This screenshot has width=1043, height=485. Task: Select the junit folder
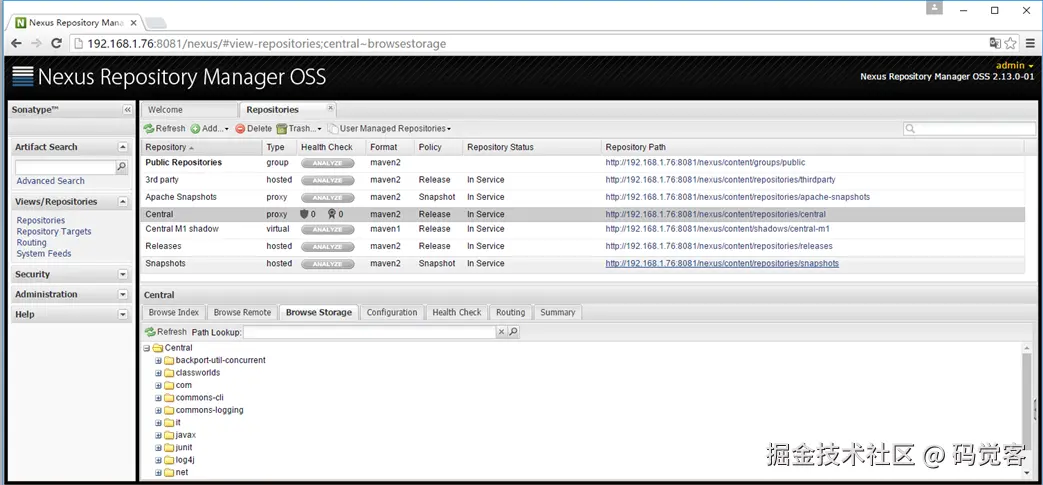click(184, 448)
